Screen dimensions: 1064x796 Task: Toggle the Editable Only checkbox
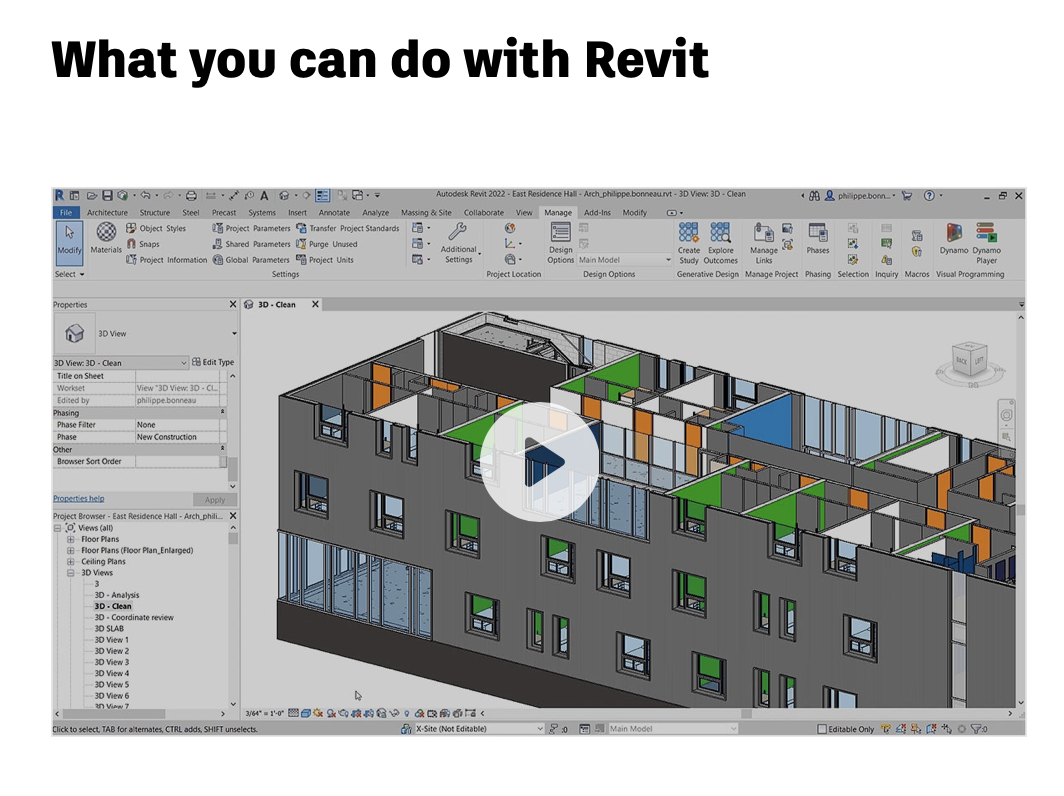point(822,730)
